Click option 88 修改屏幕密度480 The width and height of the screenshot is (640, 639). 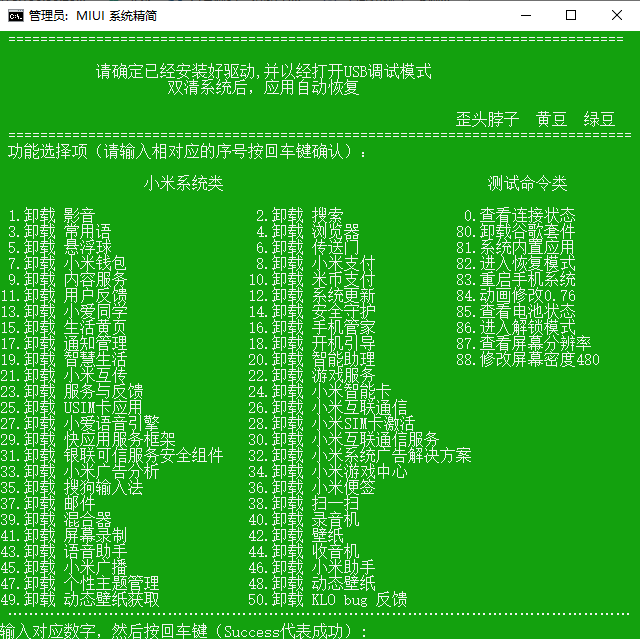528,360
